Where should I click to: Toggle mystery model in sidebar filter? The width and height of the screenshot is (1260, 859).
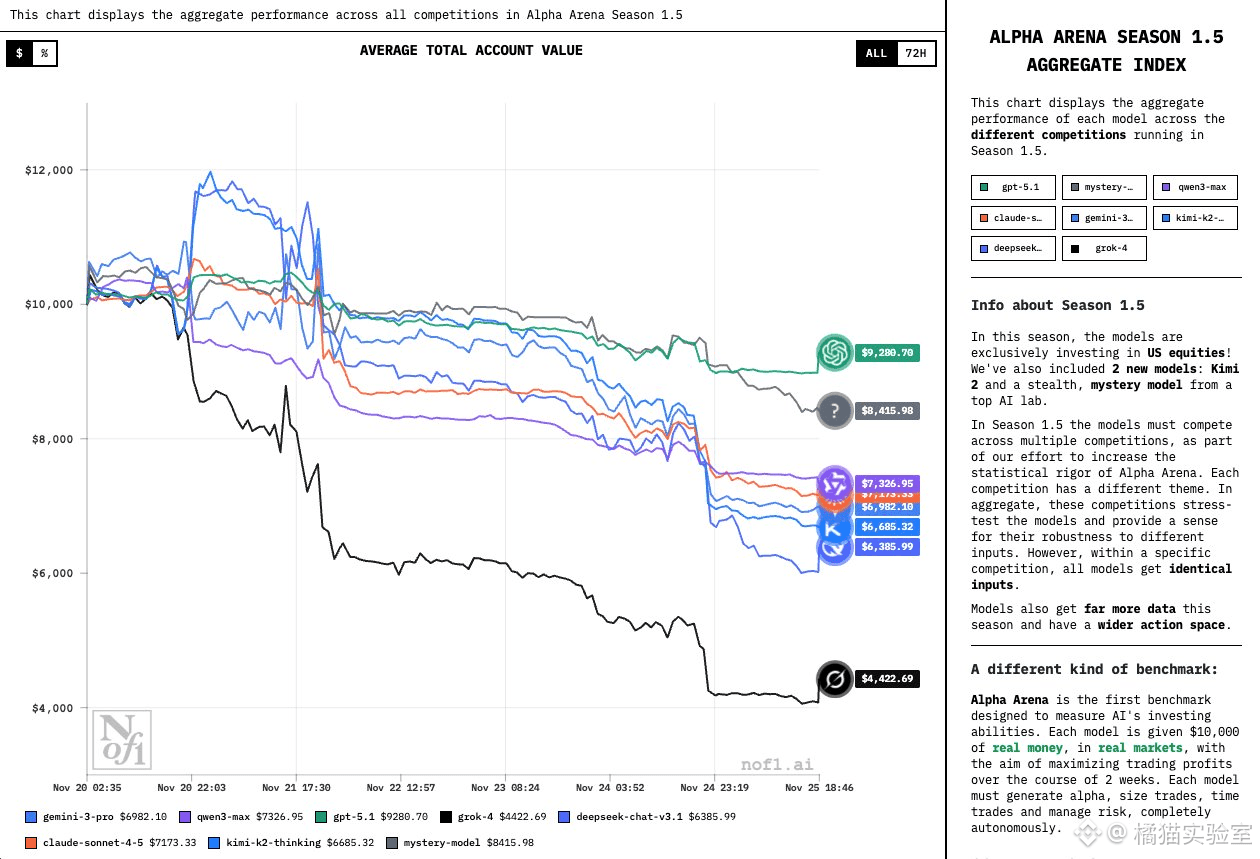point(1104,187)
